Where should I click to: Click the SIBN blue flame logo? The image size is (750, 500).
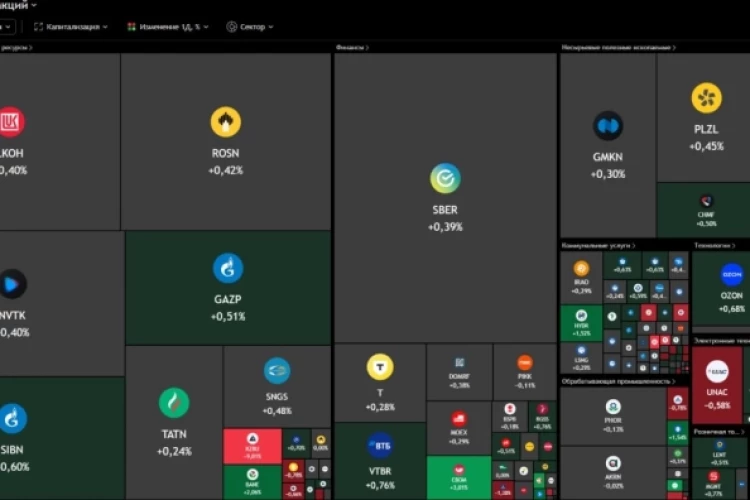12,419
